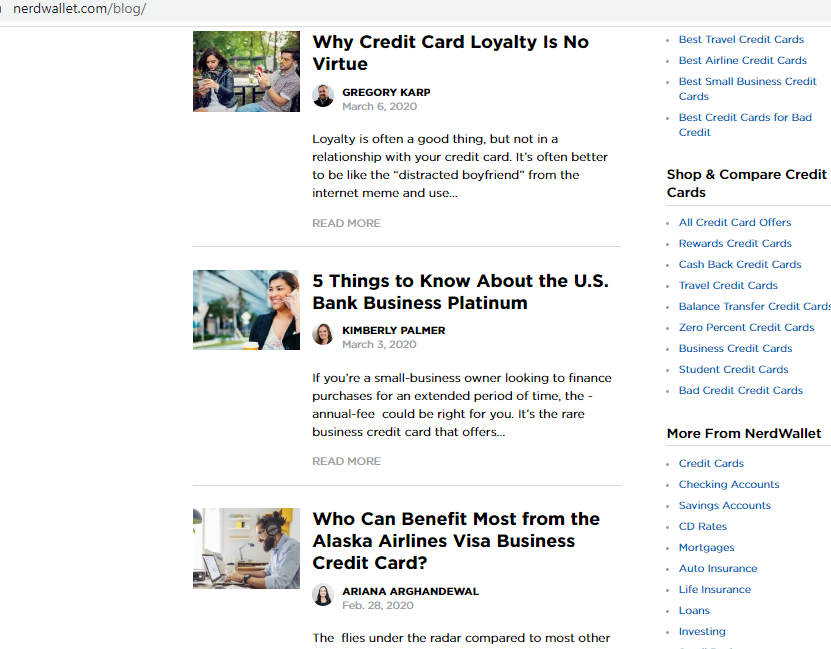This screenshot has width=831, height=649.
Task: Open Cash Back Credit Cards link
Action: (740, 264)
